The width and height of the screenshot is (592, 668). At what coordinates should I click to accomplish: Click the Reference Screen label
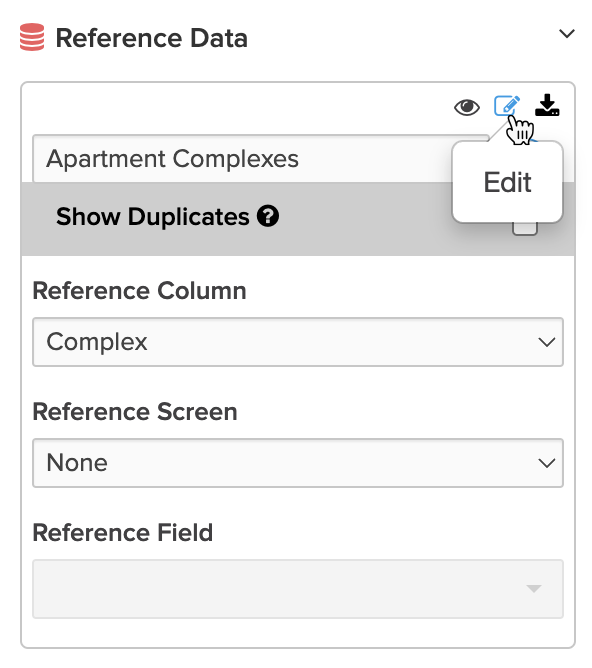coord(135,412)
